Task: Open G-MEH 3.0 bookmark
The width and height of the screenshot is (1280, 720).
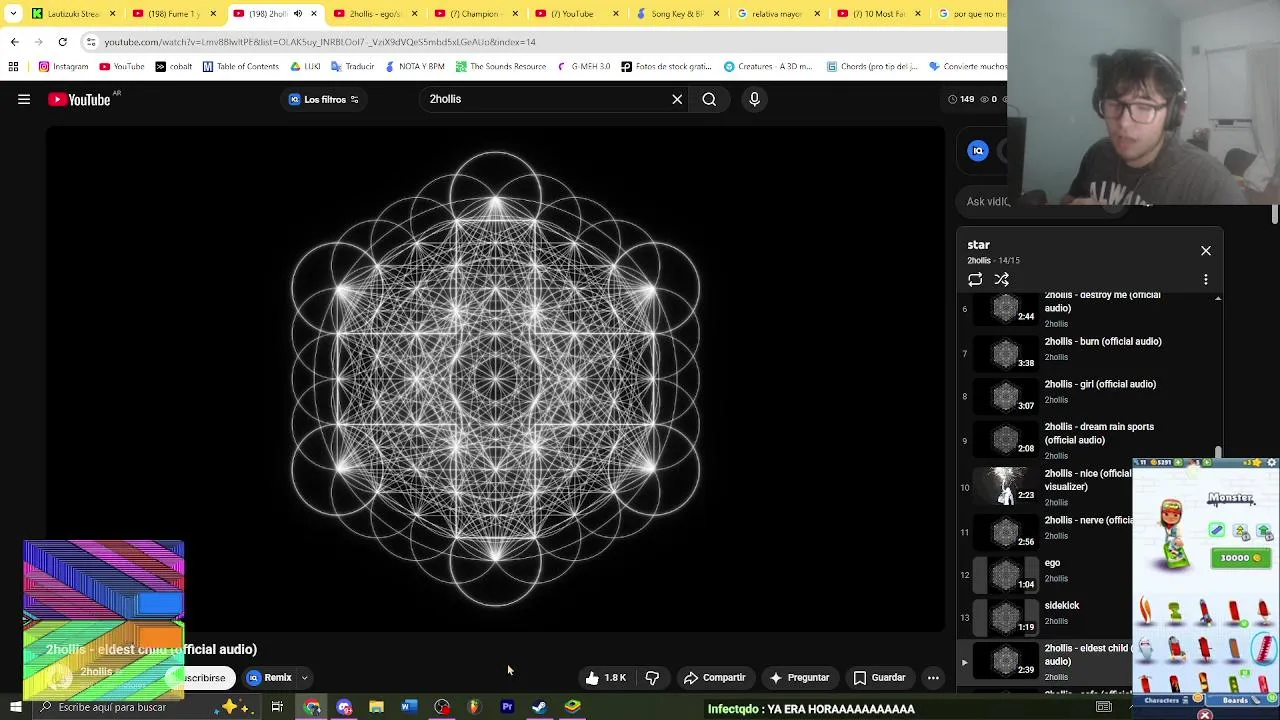Action: (x=583, y=67)
